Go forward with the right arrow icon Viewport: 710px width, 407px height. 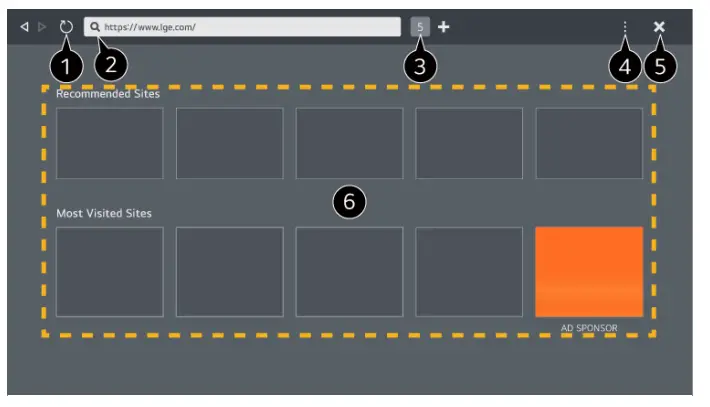coord(42,27)
